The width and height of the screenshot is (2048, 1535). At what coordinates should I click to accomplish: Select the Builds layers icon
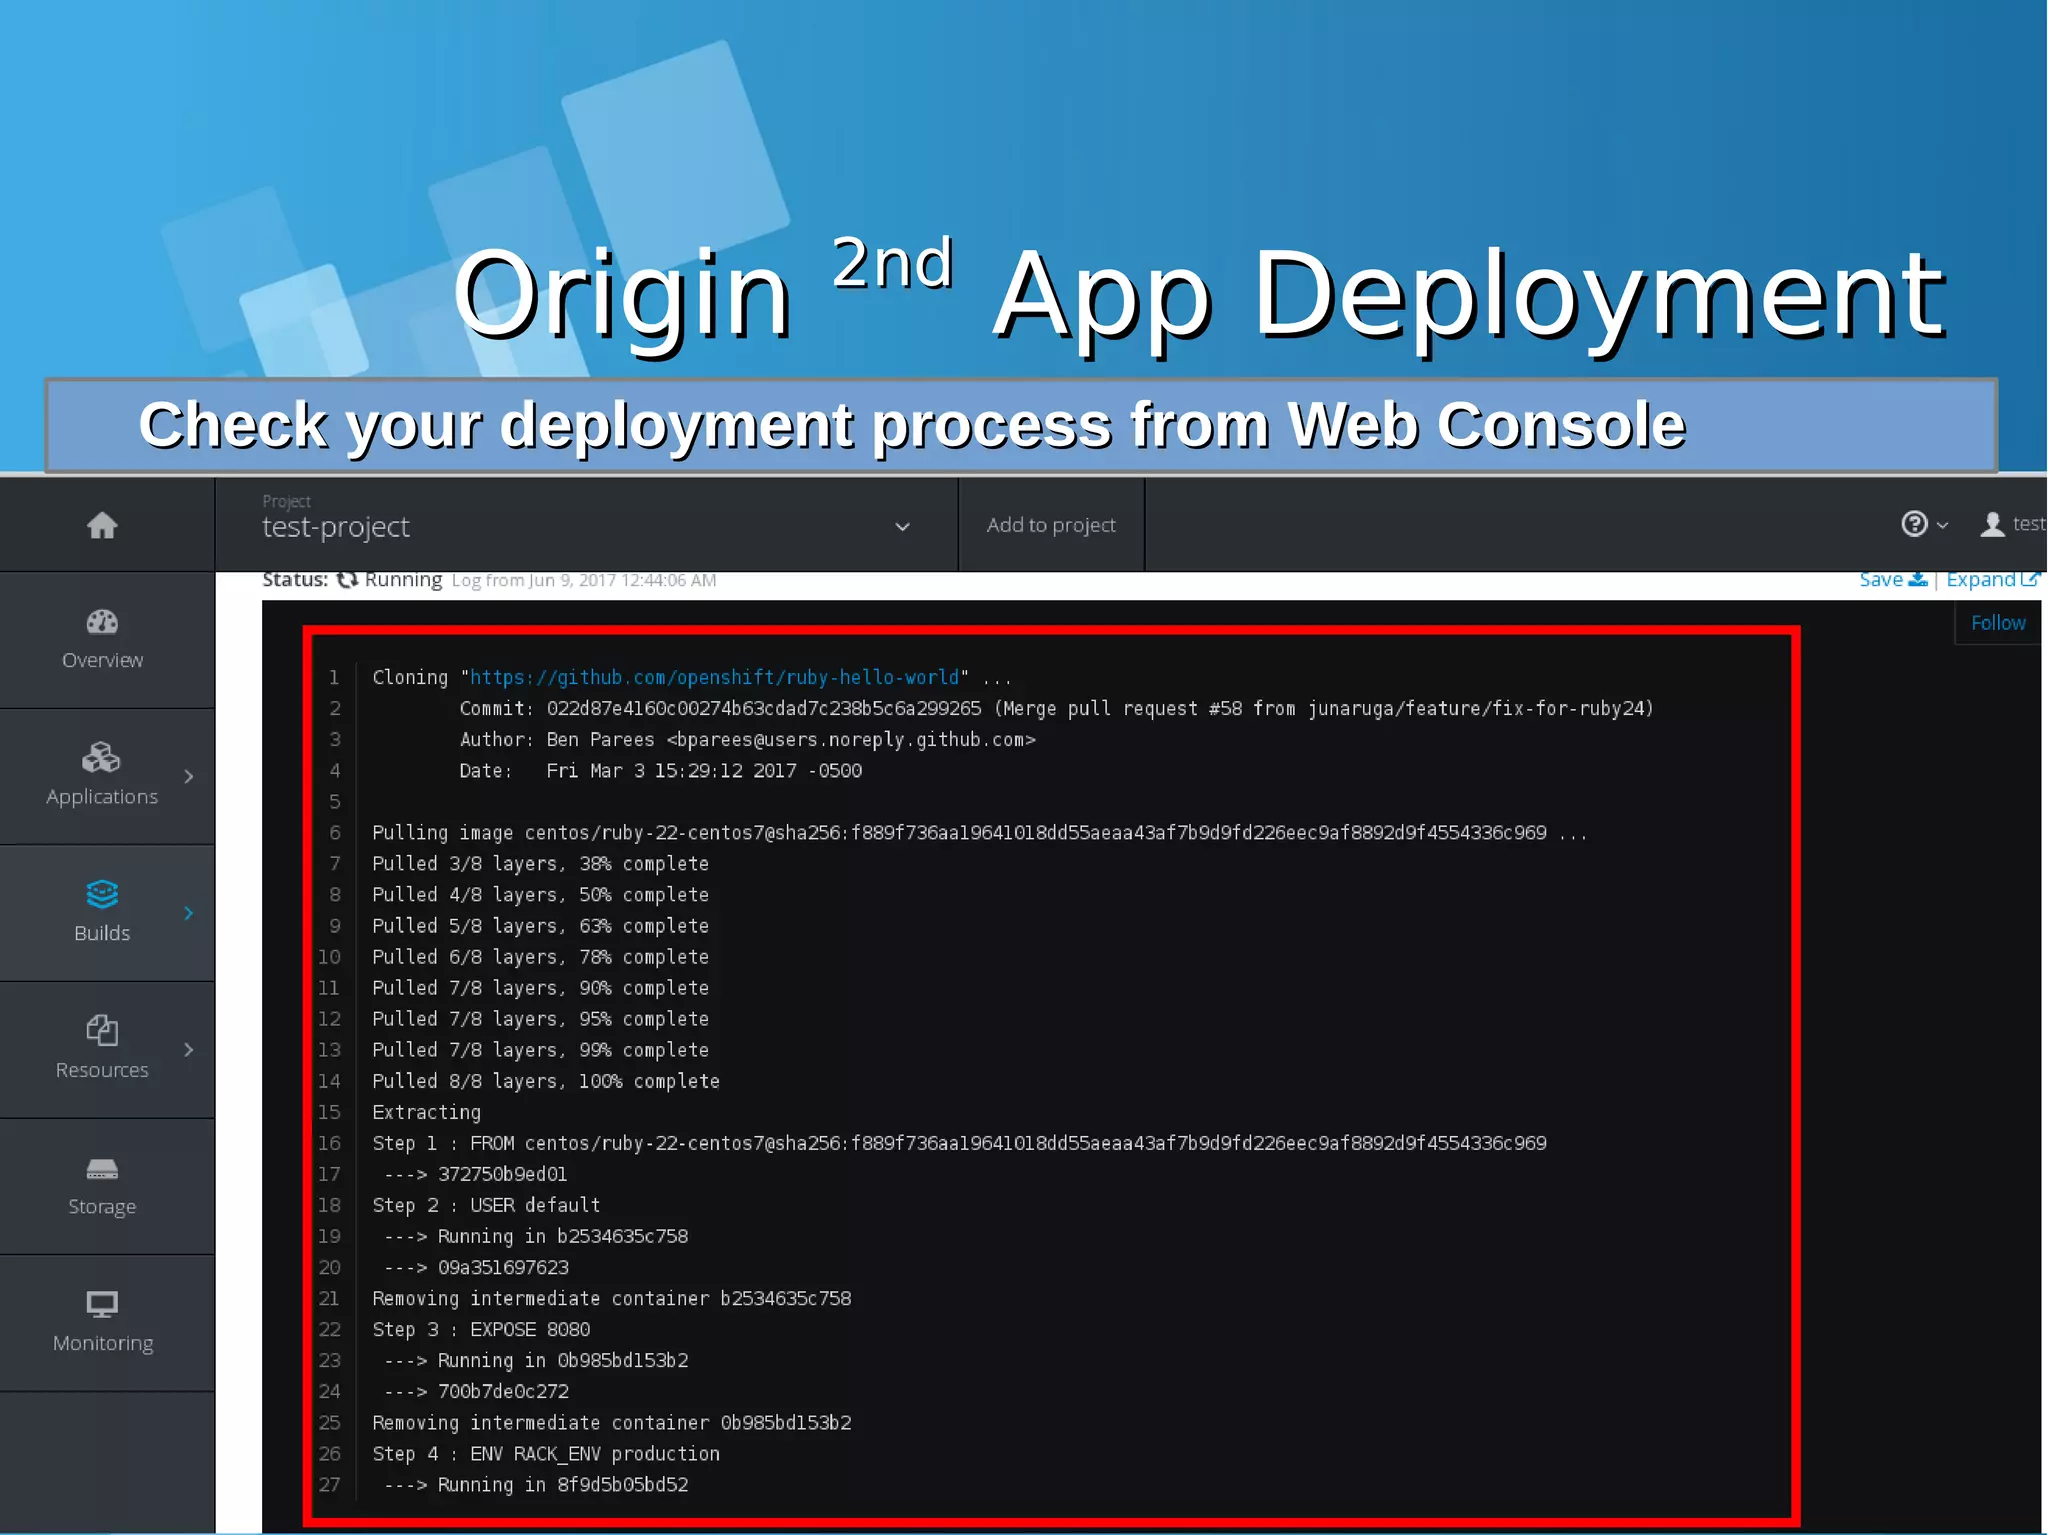(x=102, y=894)
